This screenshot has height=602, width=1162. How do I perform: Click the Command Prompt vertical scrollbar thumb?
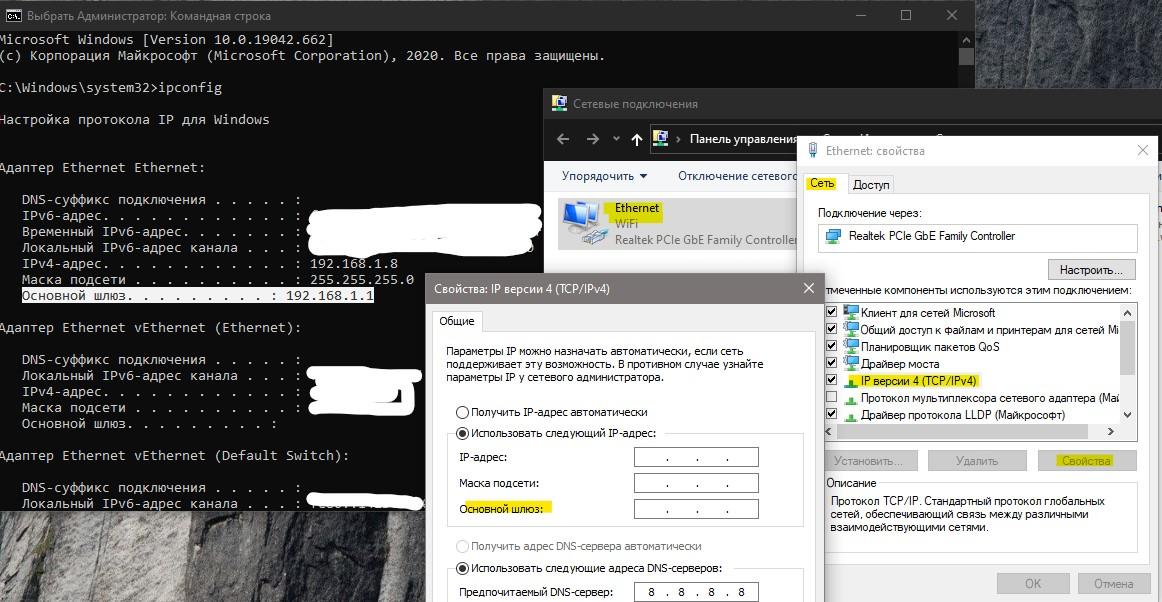coord(966,57)
